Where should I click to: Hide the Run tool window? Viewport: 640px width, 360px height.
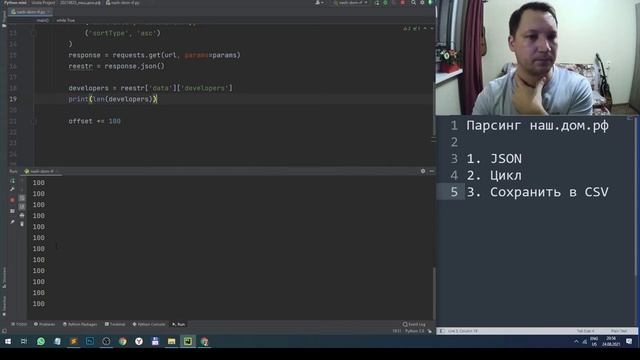pos(431,171)
